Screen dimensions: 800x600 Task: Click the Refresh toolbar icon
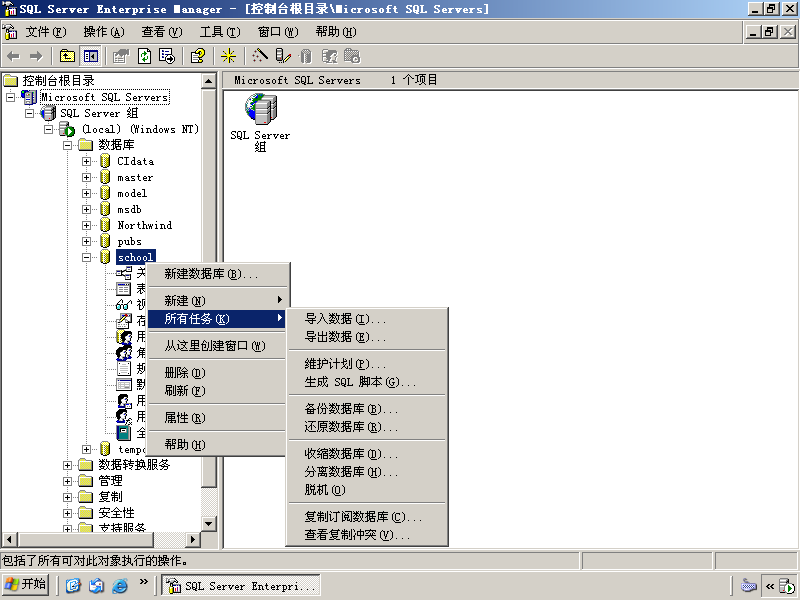pyautogui.click(x=145, y=56)
